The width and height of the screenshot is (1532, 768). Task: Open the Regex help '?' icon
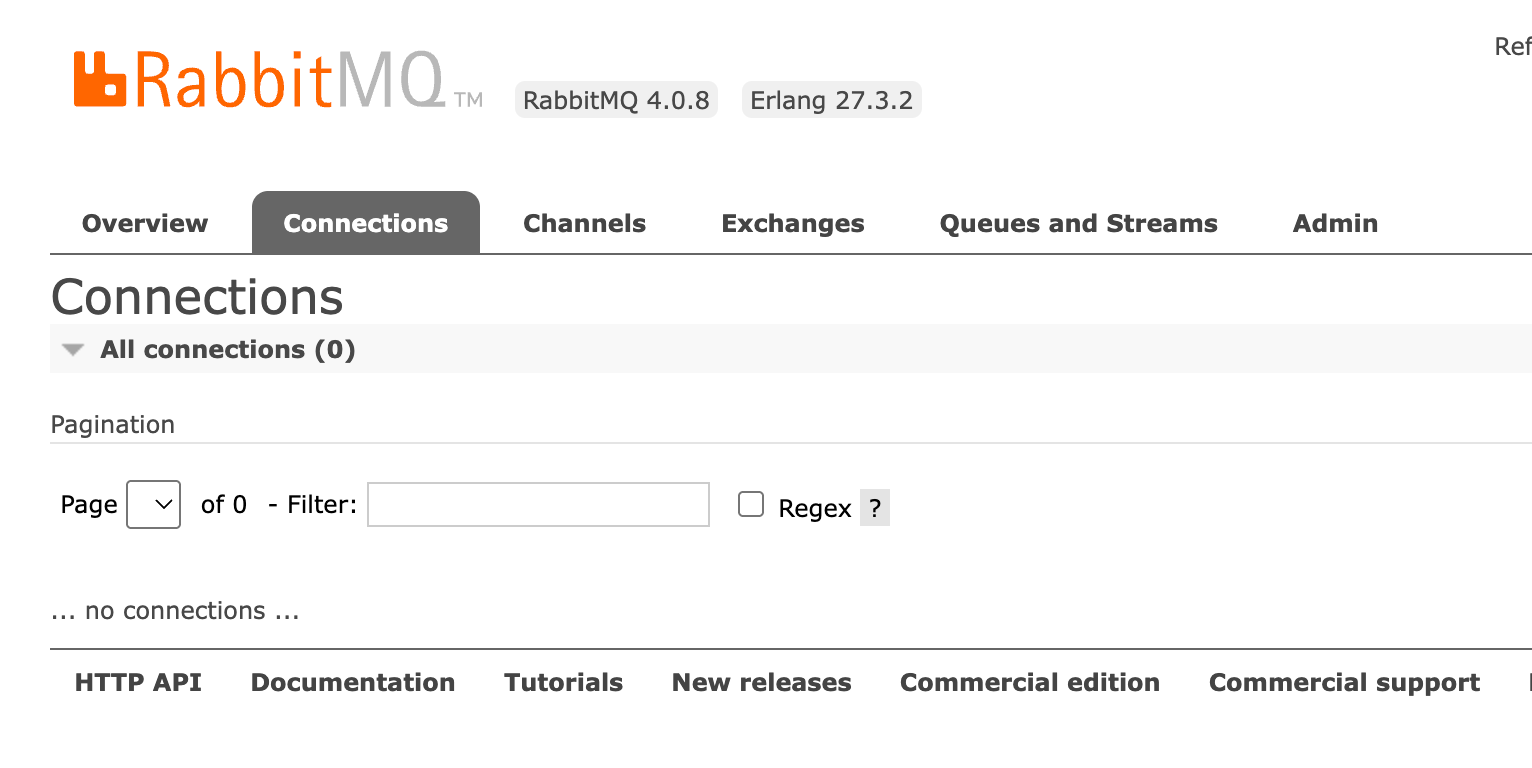coord(874,507)
